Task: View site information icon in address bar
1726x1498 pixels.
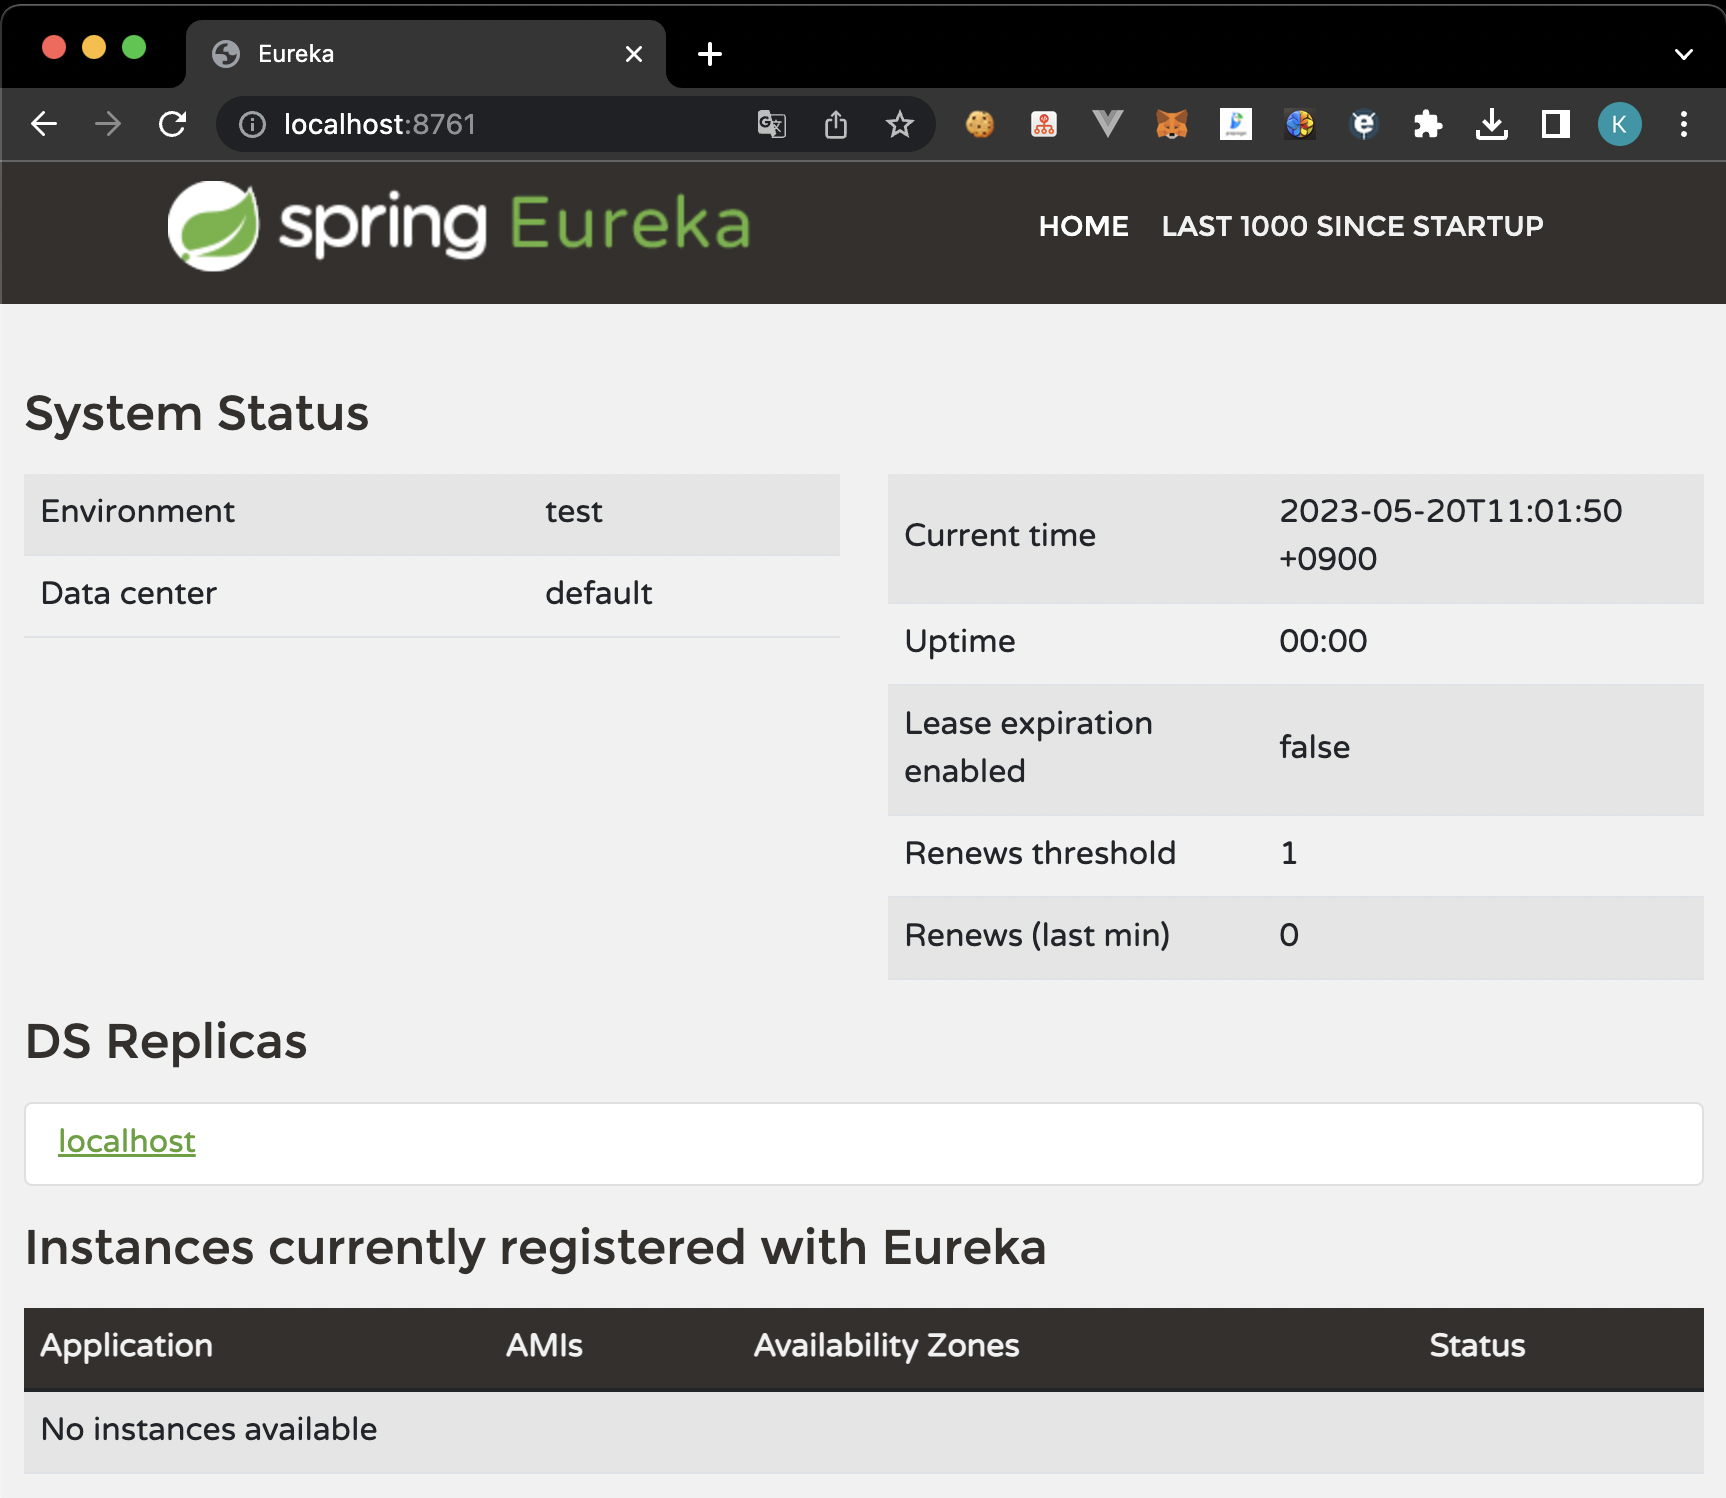Action: coord(252,124)
